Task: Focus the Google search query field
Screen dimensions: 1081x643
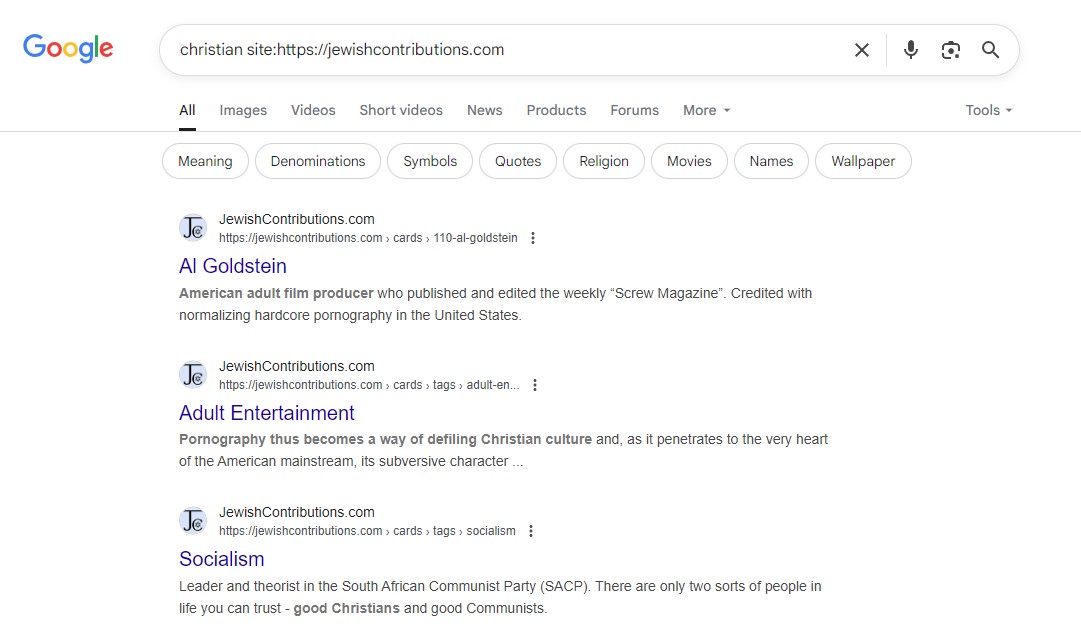Action: click(510, 50)
